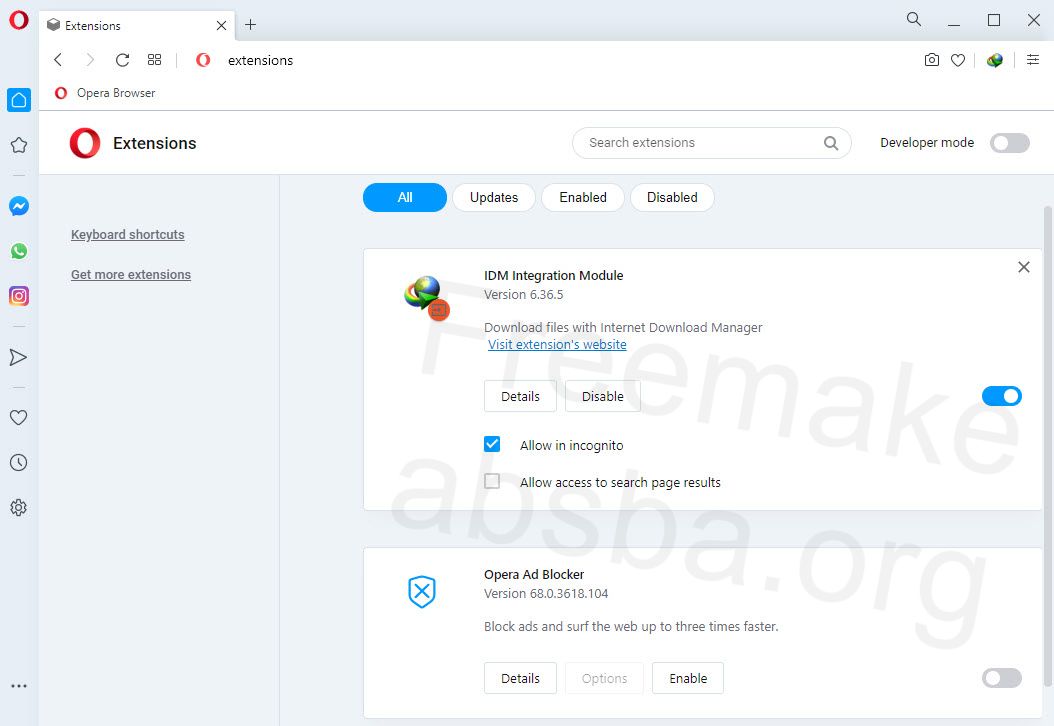Open Personal news heart in sidebar
The height and width of the screenshot is (726, 1054).
point(19,417)
